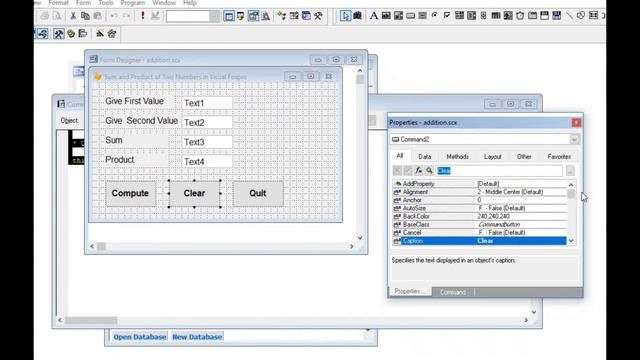Viewport: 640px width, 360px height.
Task: Open the Help menu
Action: 189,3
